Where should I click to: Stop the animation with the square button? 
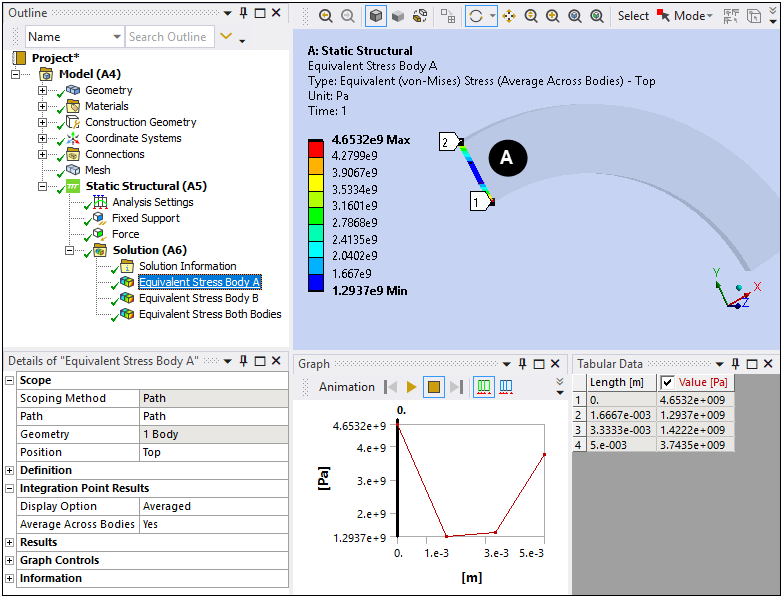click(434, 387)
